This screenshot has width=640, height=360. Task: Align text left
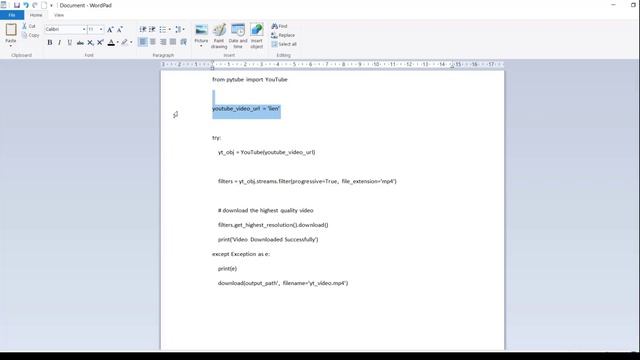pyautogui.click(x=143, y=42)
